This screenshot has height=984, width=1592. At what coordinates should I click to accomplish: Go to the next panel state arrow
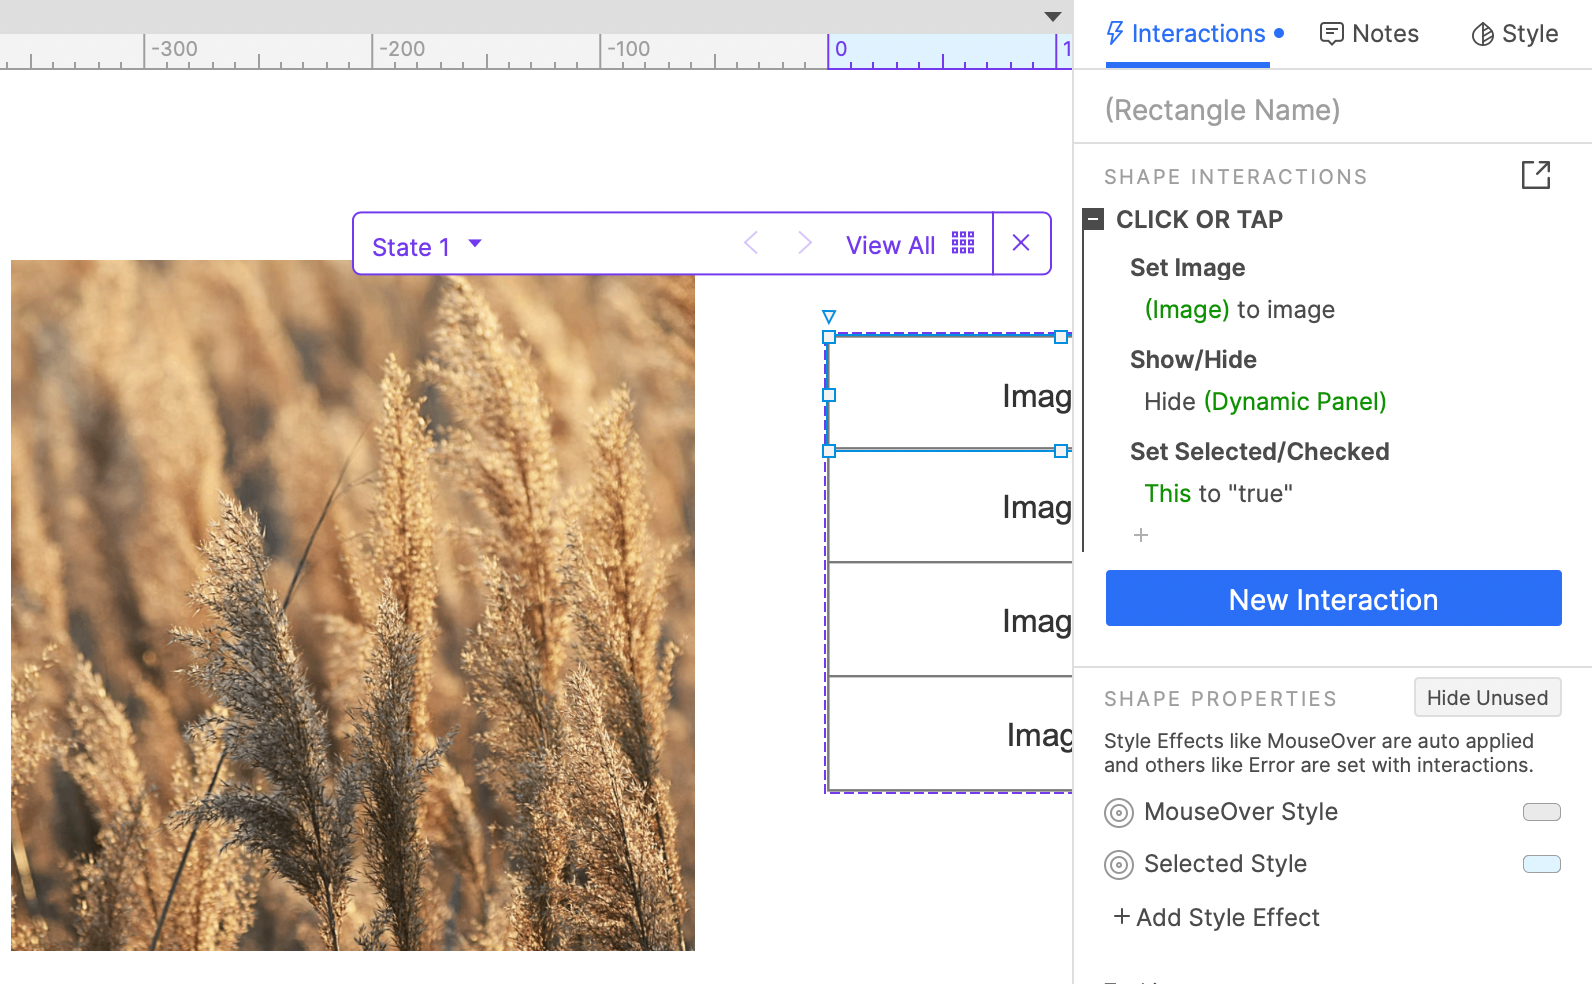(x=804, y=243)
